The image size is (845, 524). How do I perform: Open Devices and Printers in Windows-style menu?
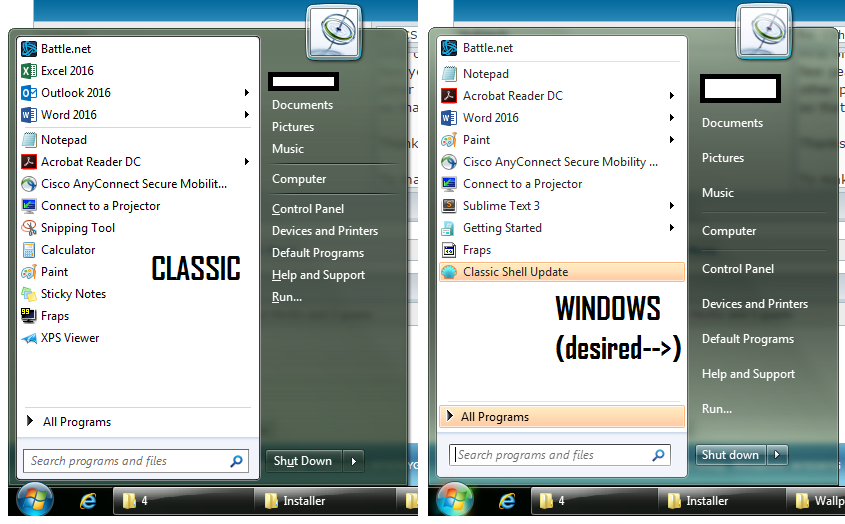[754, 304]
